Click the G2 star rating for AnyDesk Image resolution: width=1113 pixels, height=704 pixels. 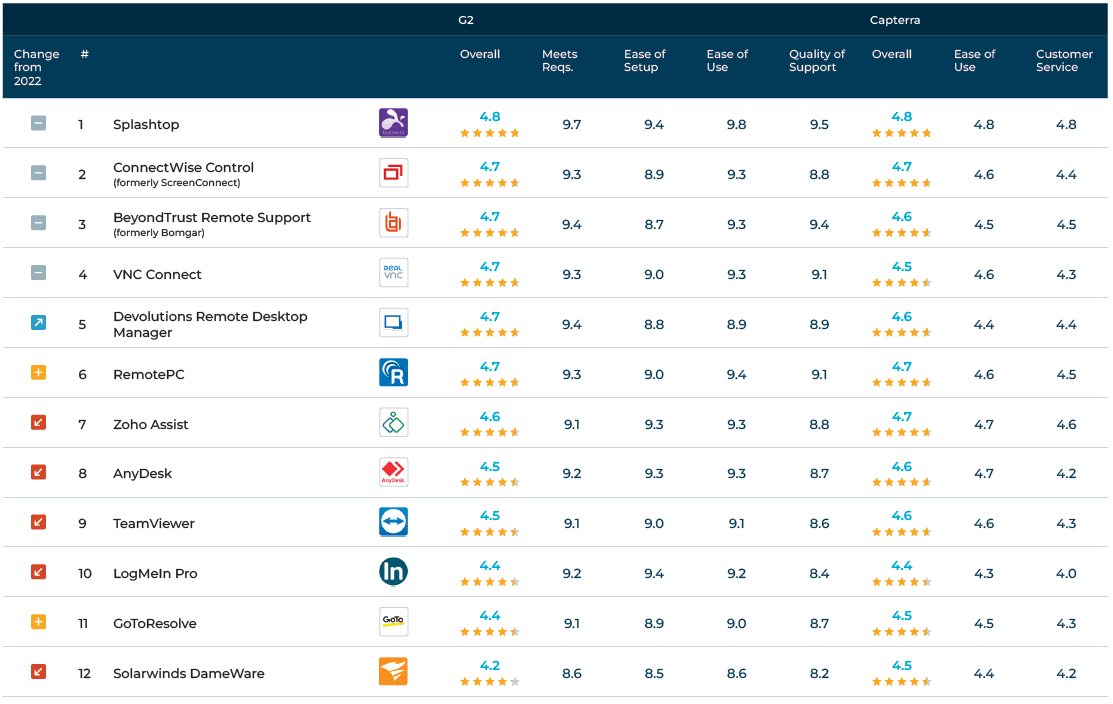pos(490,483)
